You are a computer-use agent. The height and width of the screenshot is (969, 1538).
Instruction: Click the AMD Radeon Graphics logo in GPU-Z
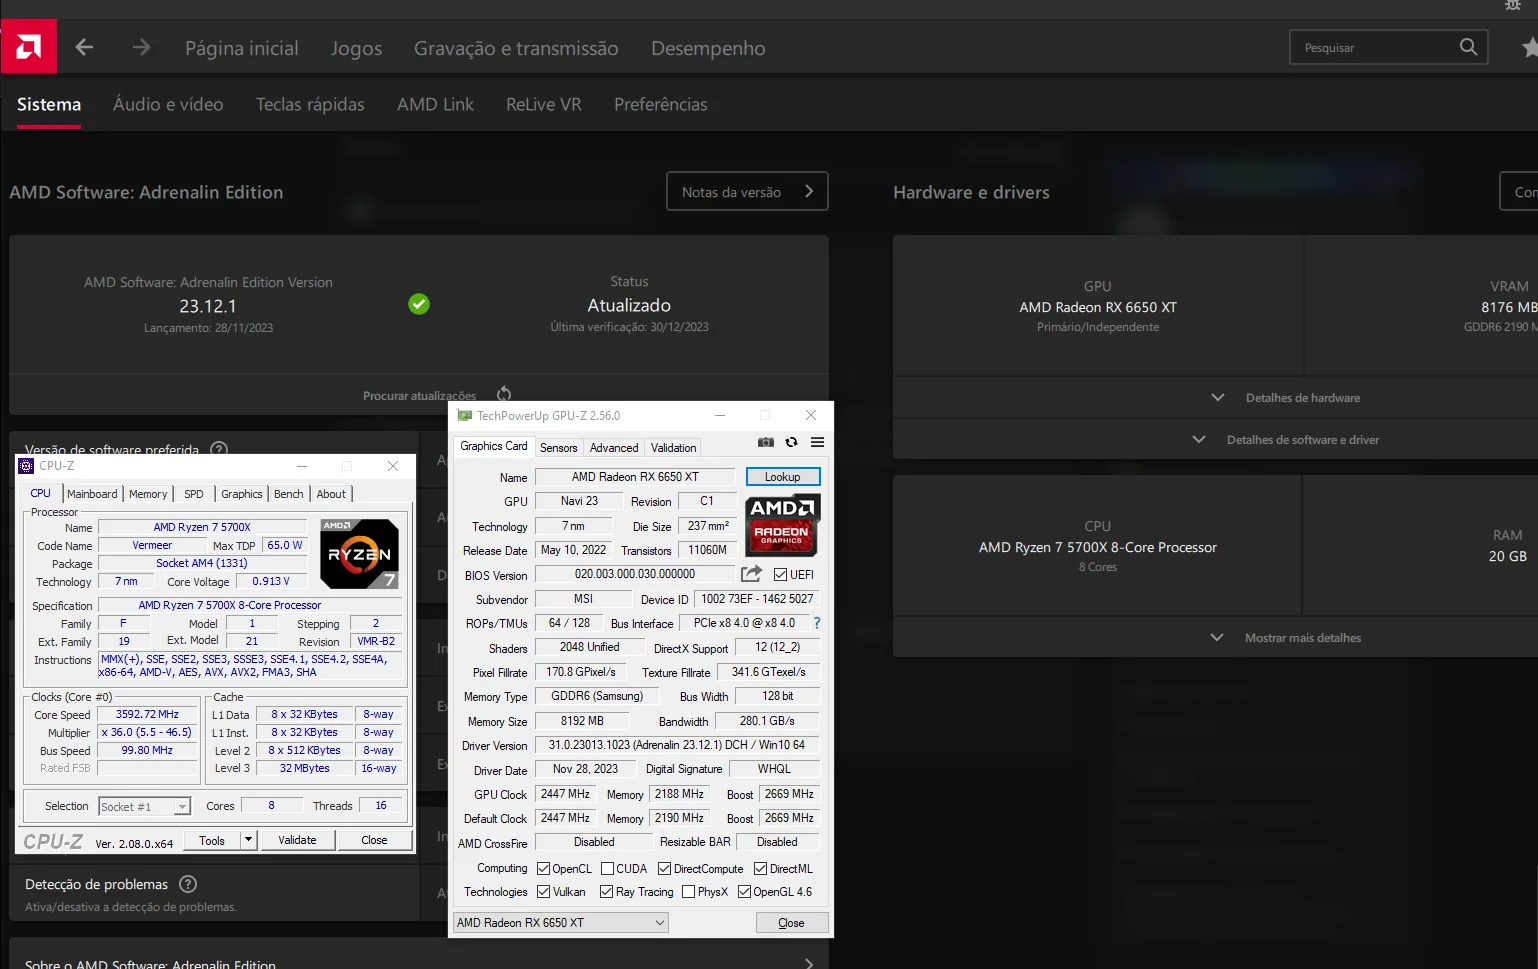783,525
